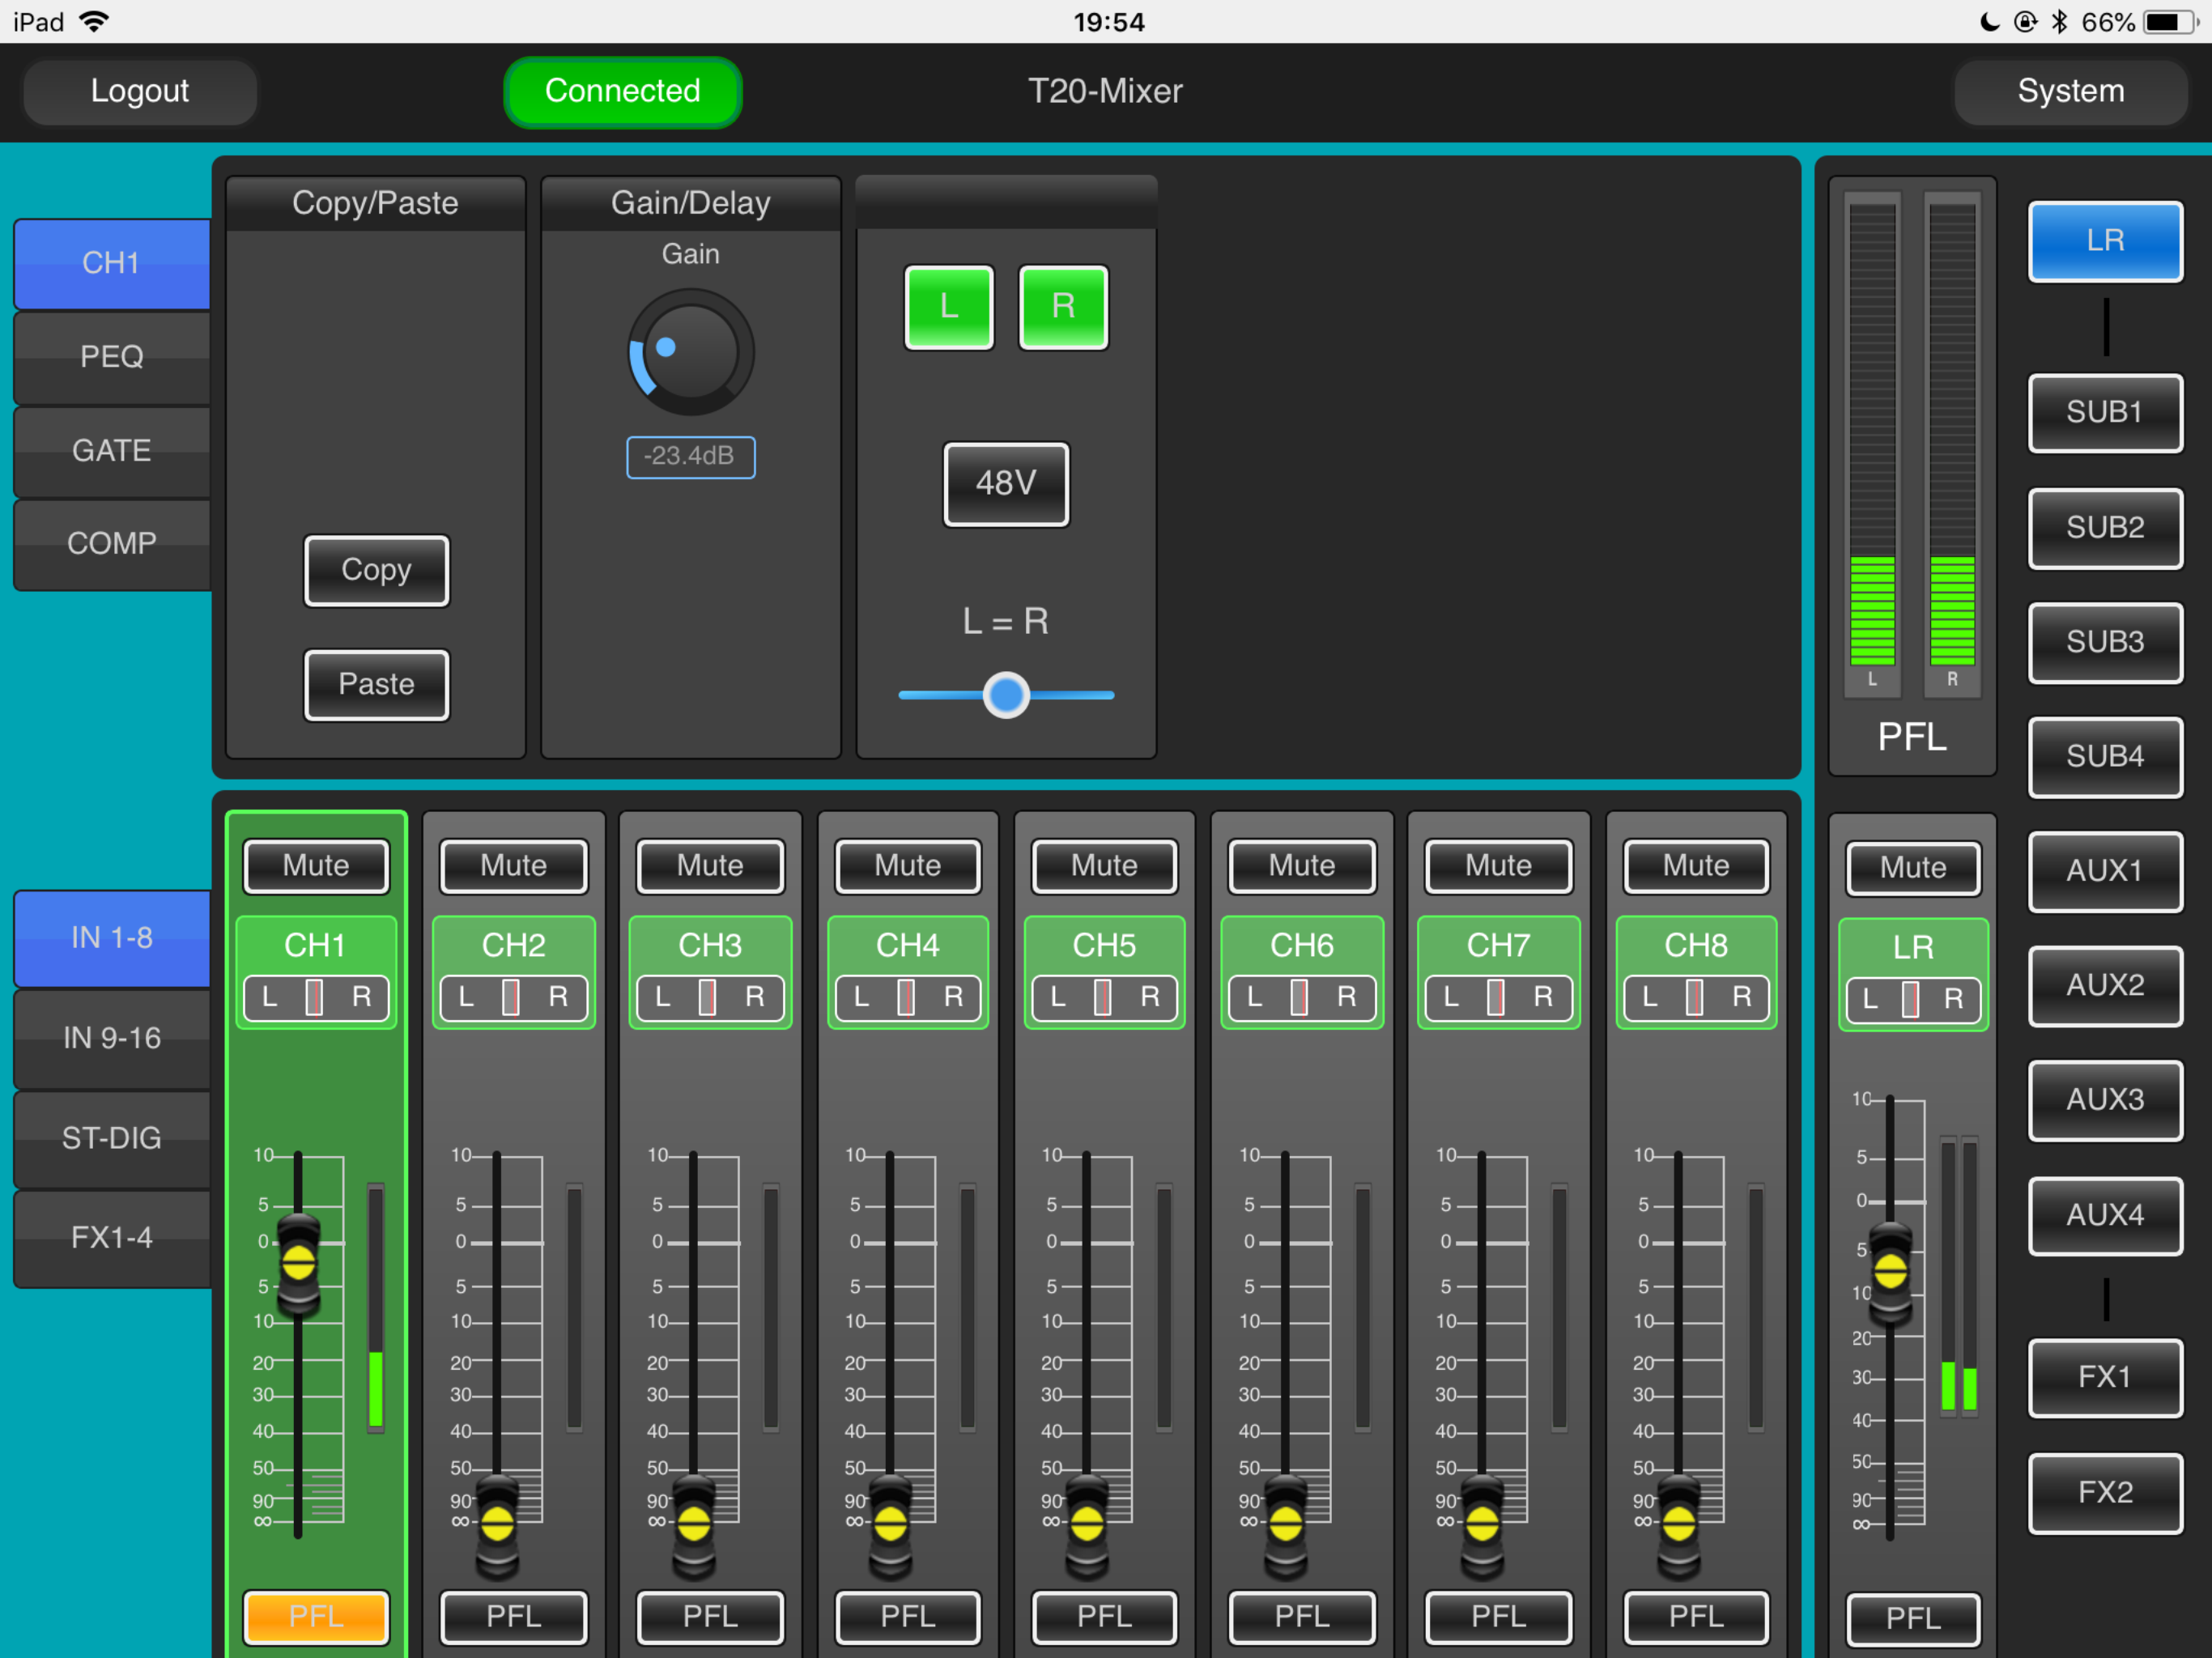Click the Do Not Disturb moon icon
This screenshot has height=1658, width=2212.
coord(1990,21)
